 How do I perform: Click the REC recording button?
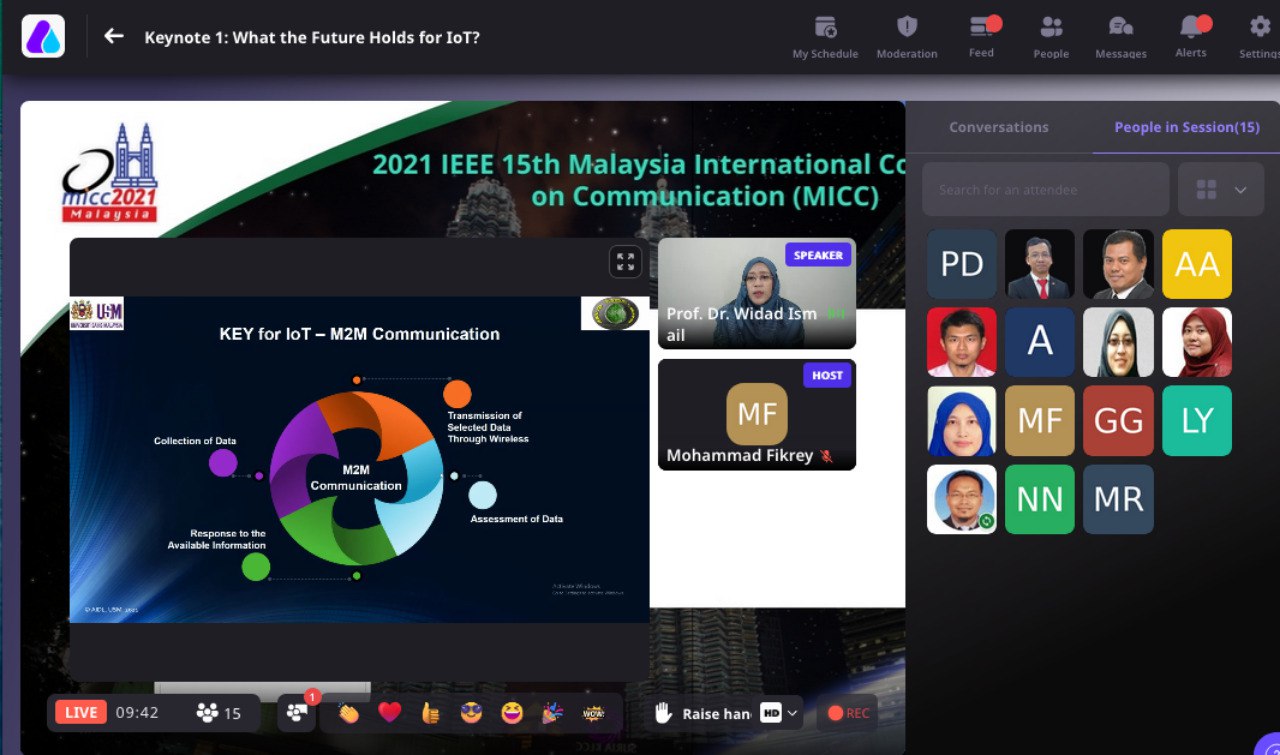[x=848, y=713]
